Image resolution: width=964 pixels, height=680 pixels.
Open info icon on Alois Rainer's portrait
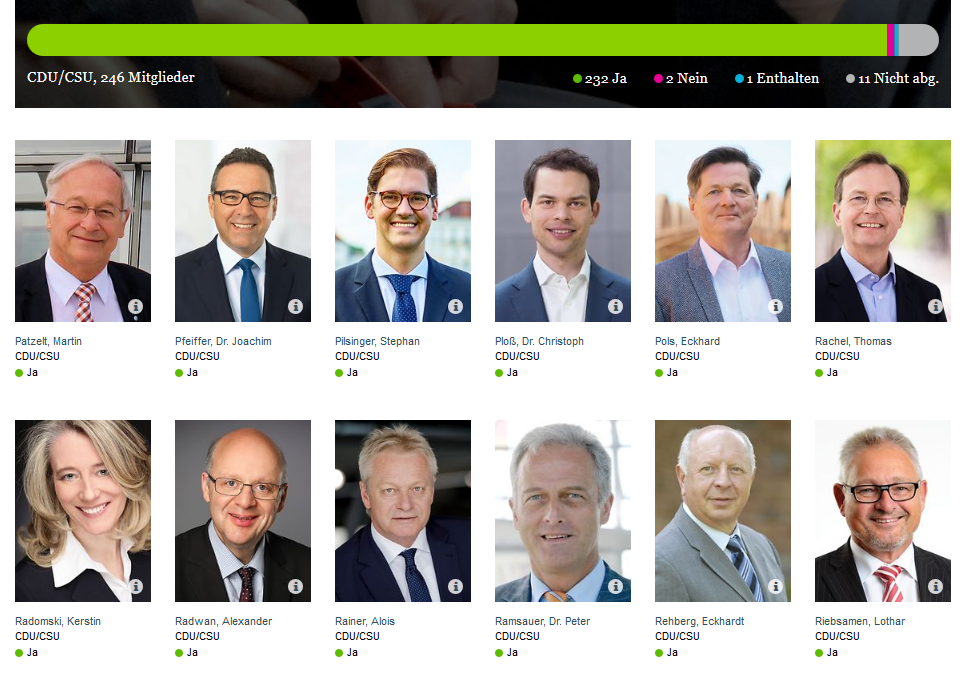coord(455,587)
